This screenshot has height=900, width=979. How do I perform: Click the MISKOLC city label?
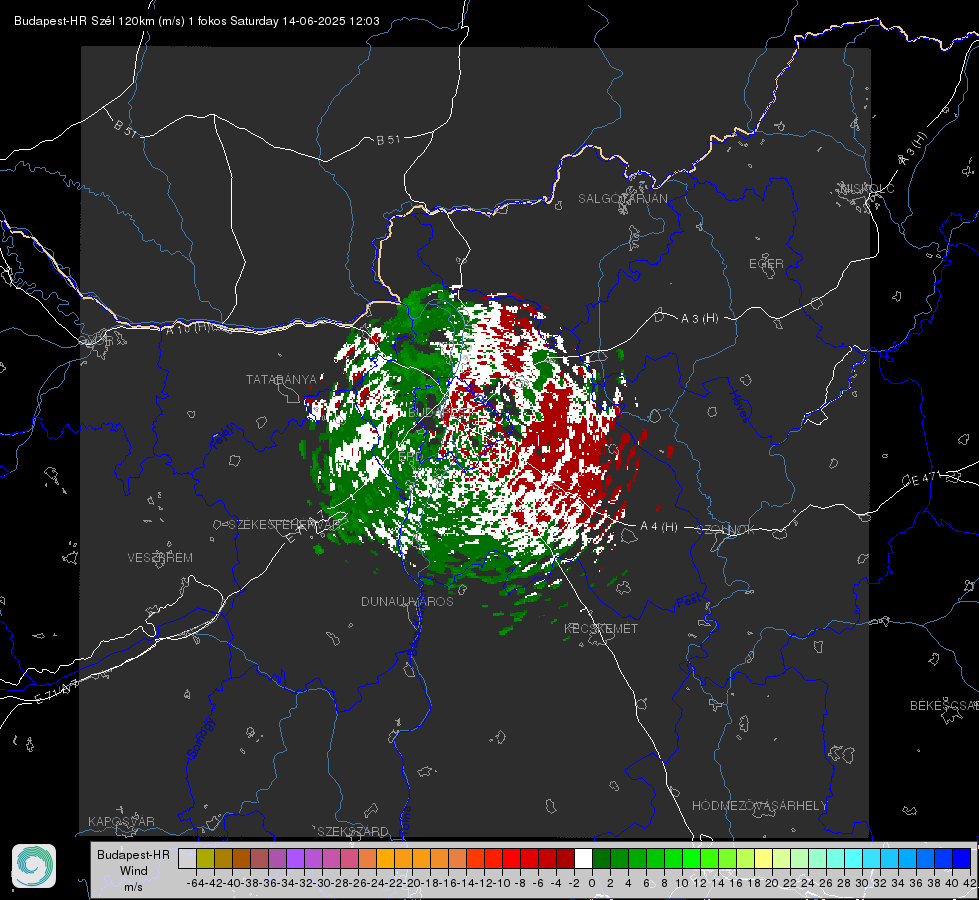click(868, 189)
